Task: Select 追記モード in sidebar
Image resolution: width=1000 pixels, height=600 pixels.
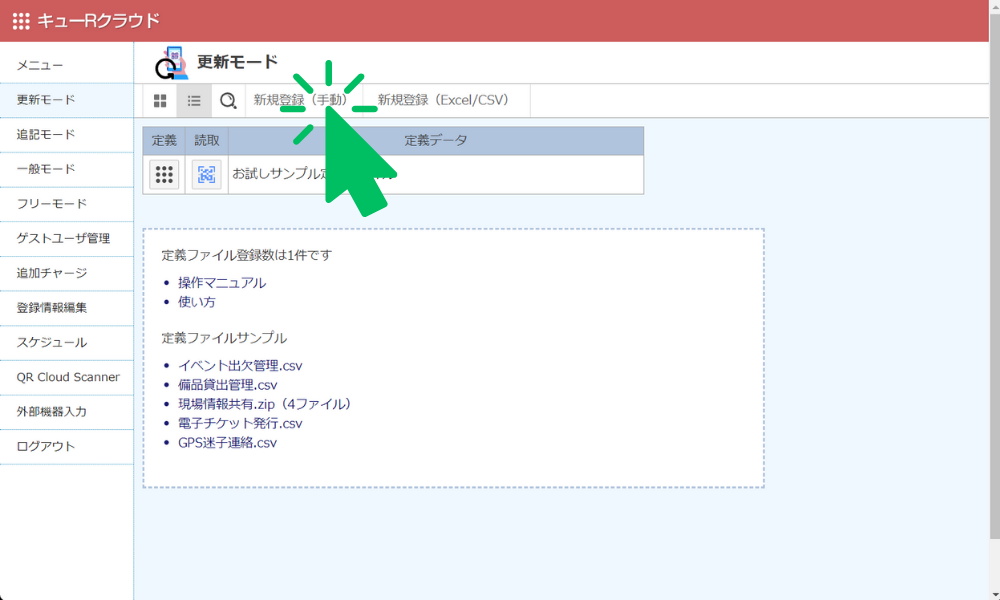Action: tap(66, 135)
